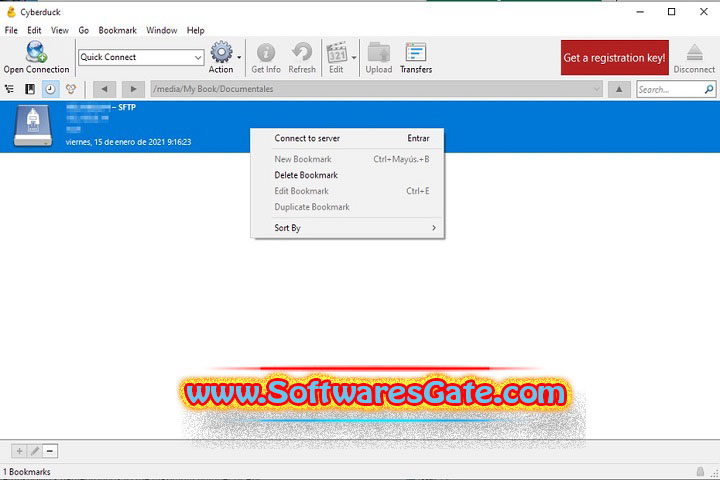Choose New Bookmark in context menu

[x=348, y=159]
